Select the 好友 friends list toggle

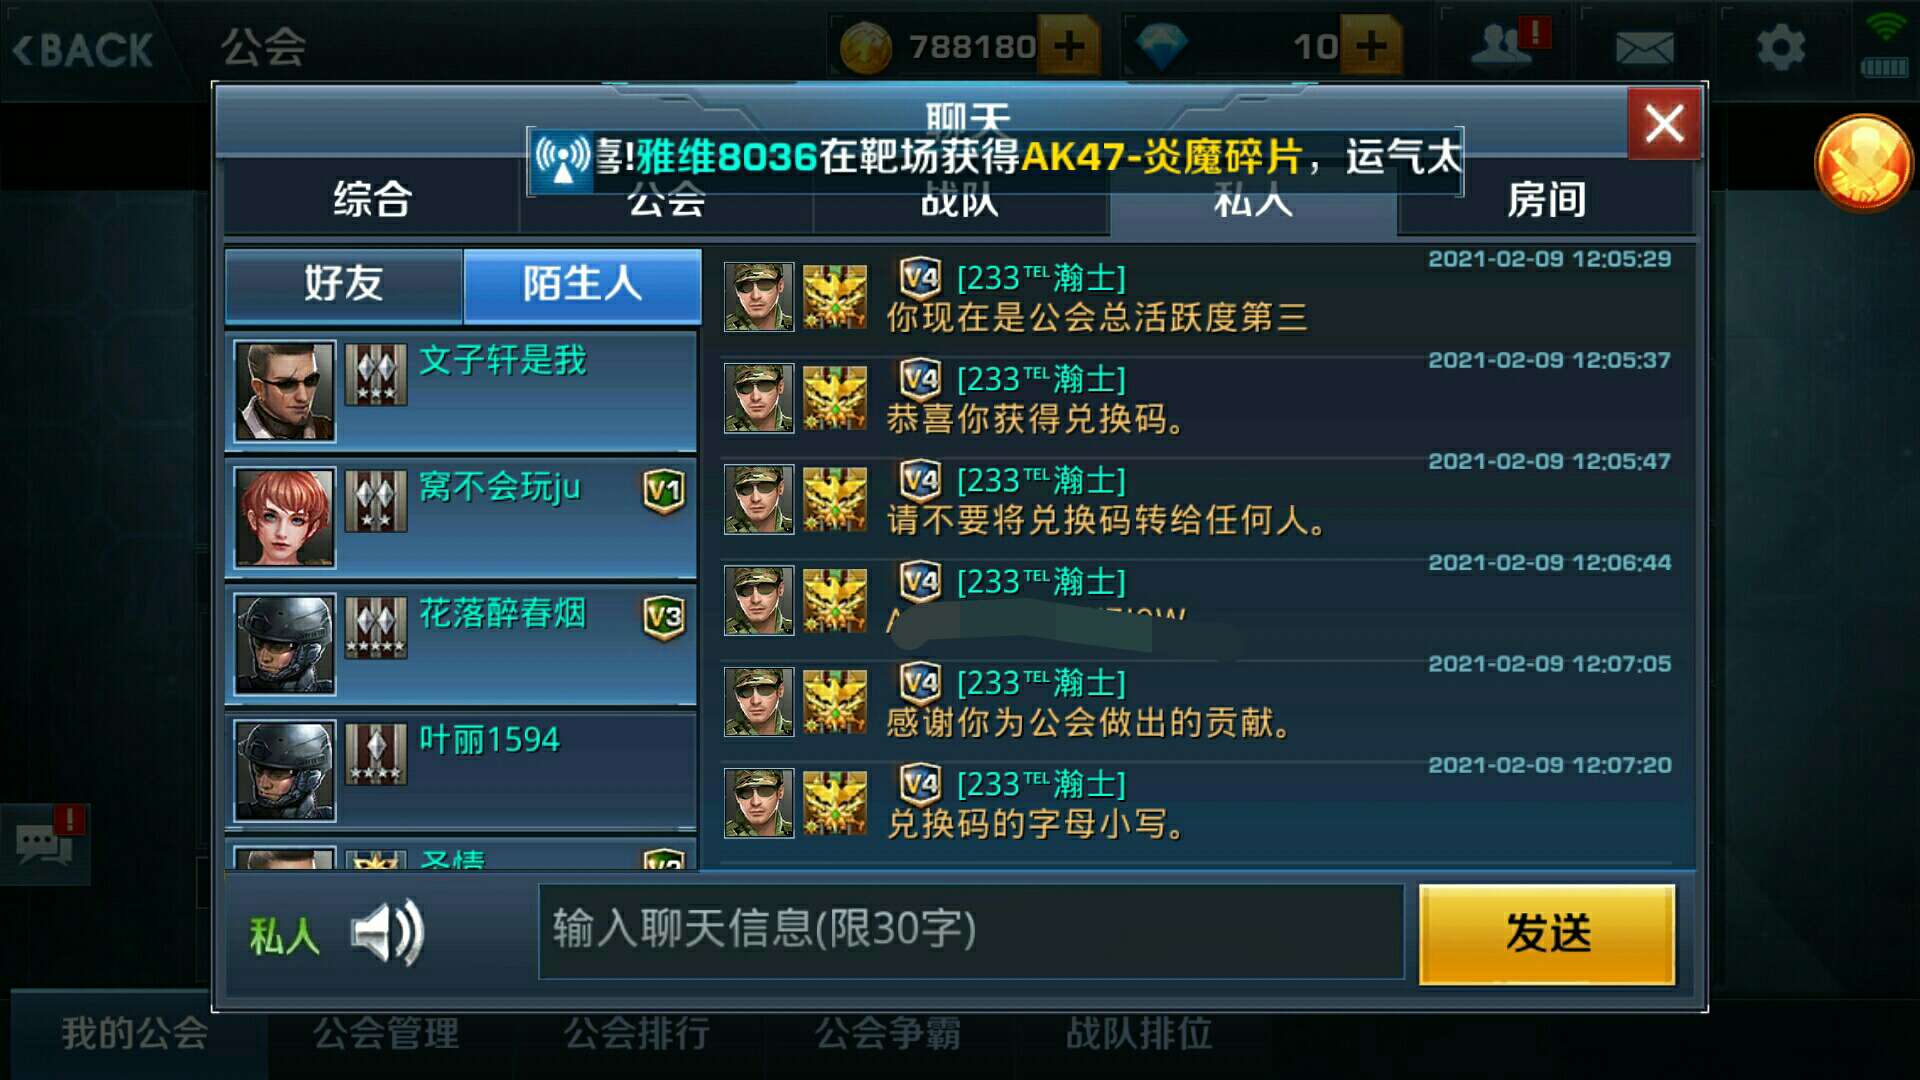click(x=344, y=284)
